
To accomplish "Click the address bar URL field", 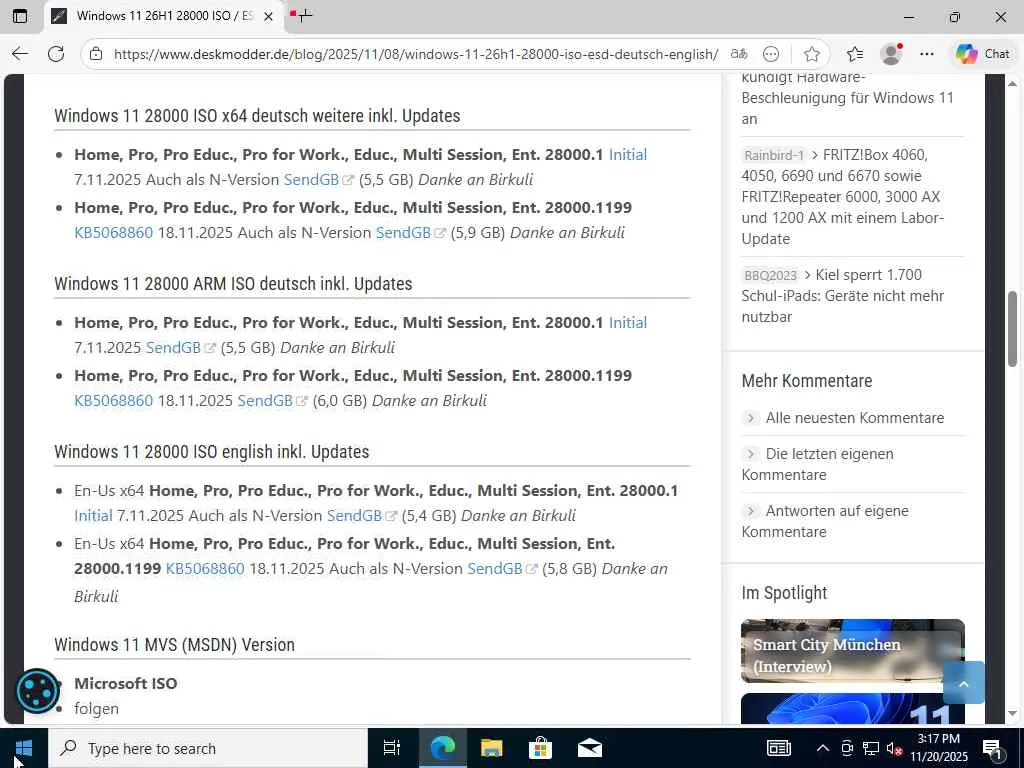I will click(415, 54).
